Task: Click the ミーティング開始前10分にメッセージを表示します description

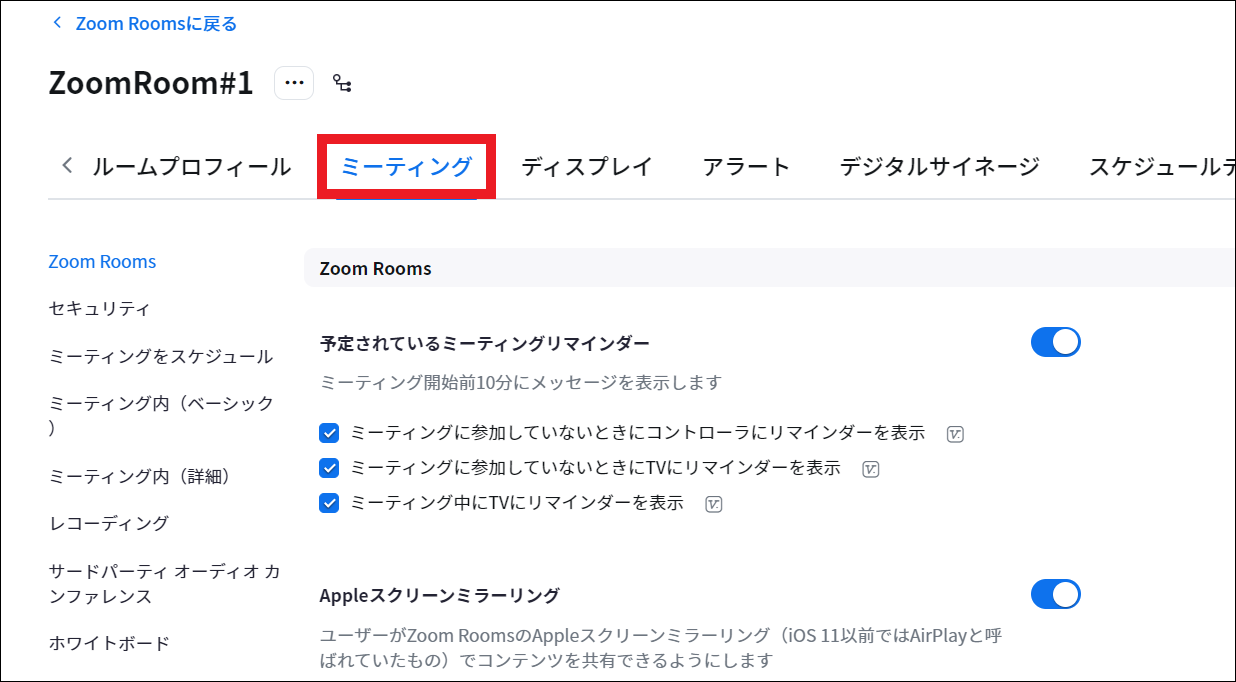Action: pos(521,382)
